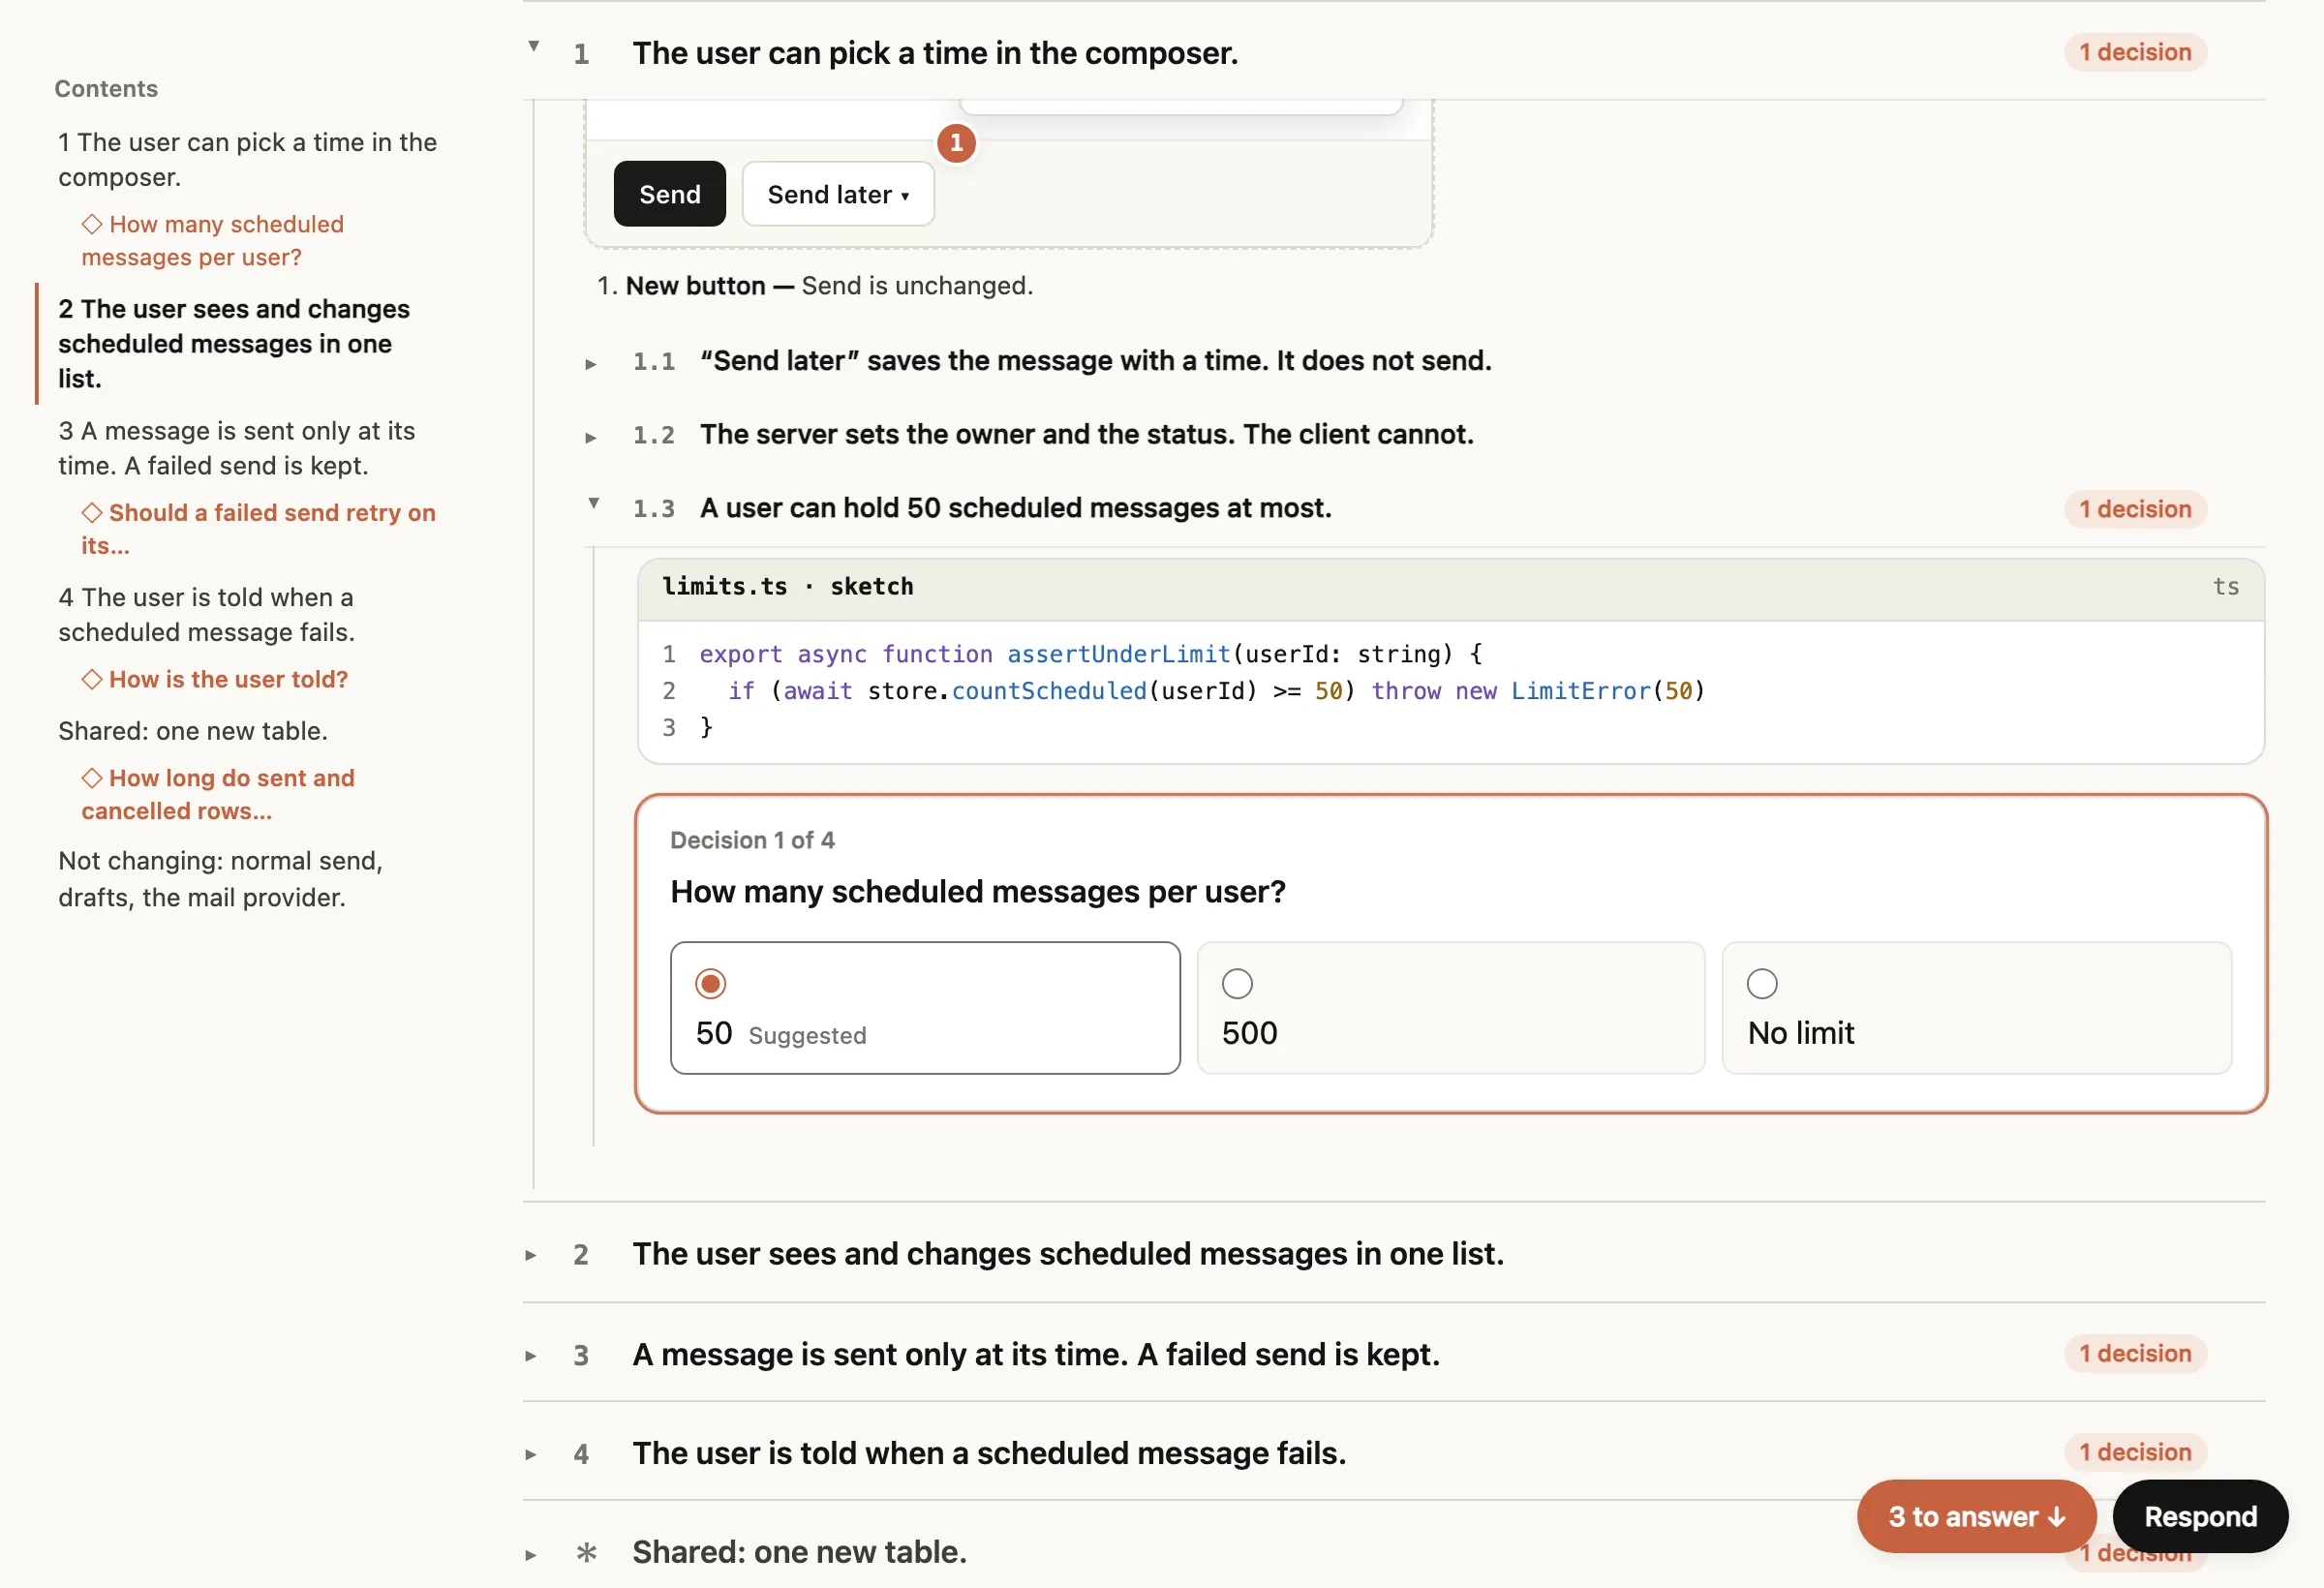The width and height of the screenshot is (2324, 1588).
Task: Expand subsection 1.2 server sets owner
Action: coord(591,438)
